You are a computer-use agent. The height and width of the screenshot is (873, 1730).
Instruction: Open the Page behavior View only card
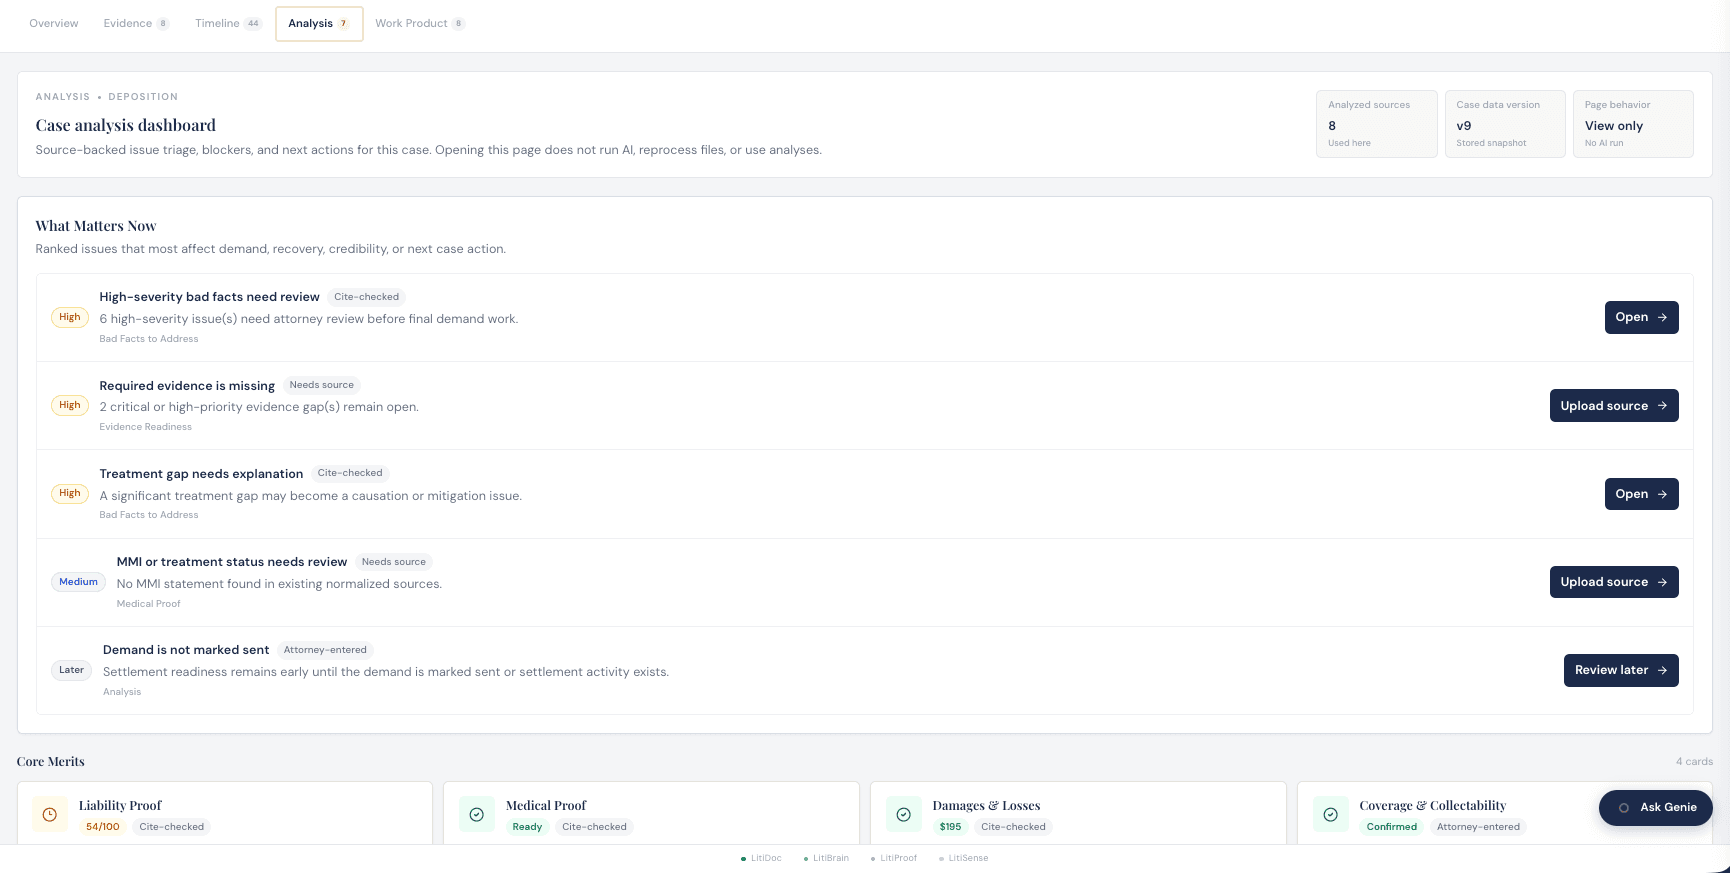1633,124
